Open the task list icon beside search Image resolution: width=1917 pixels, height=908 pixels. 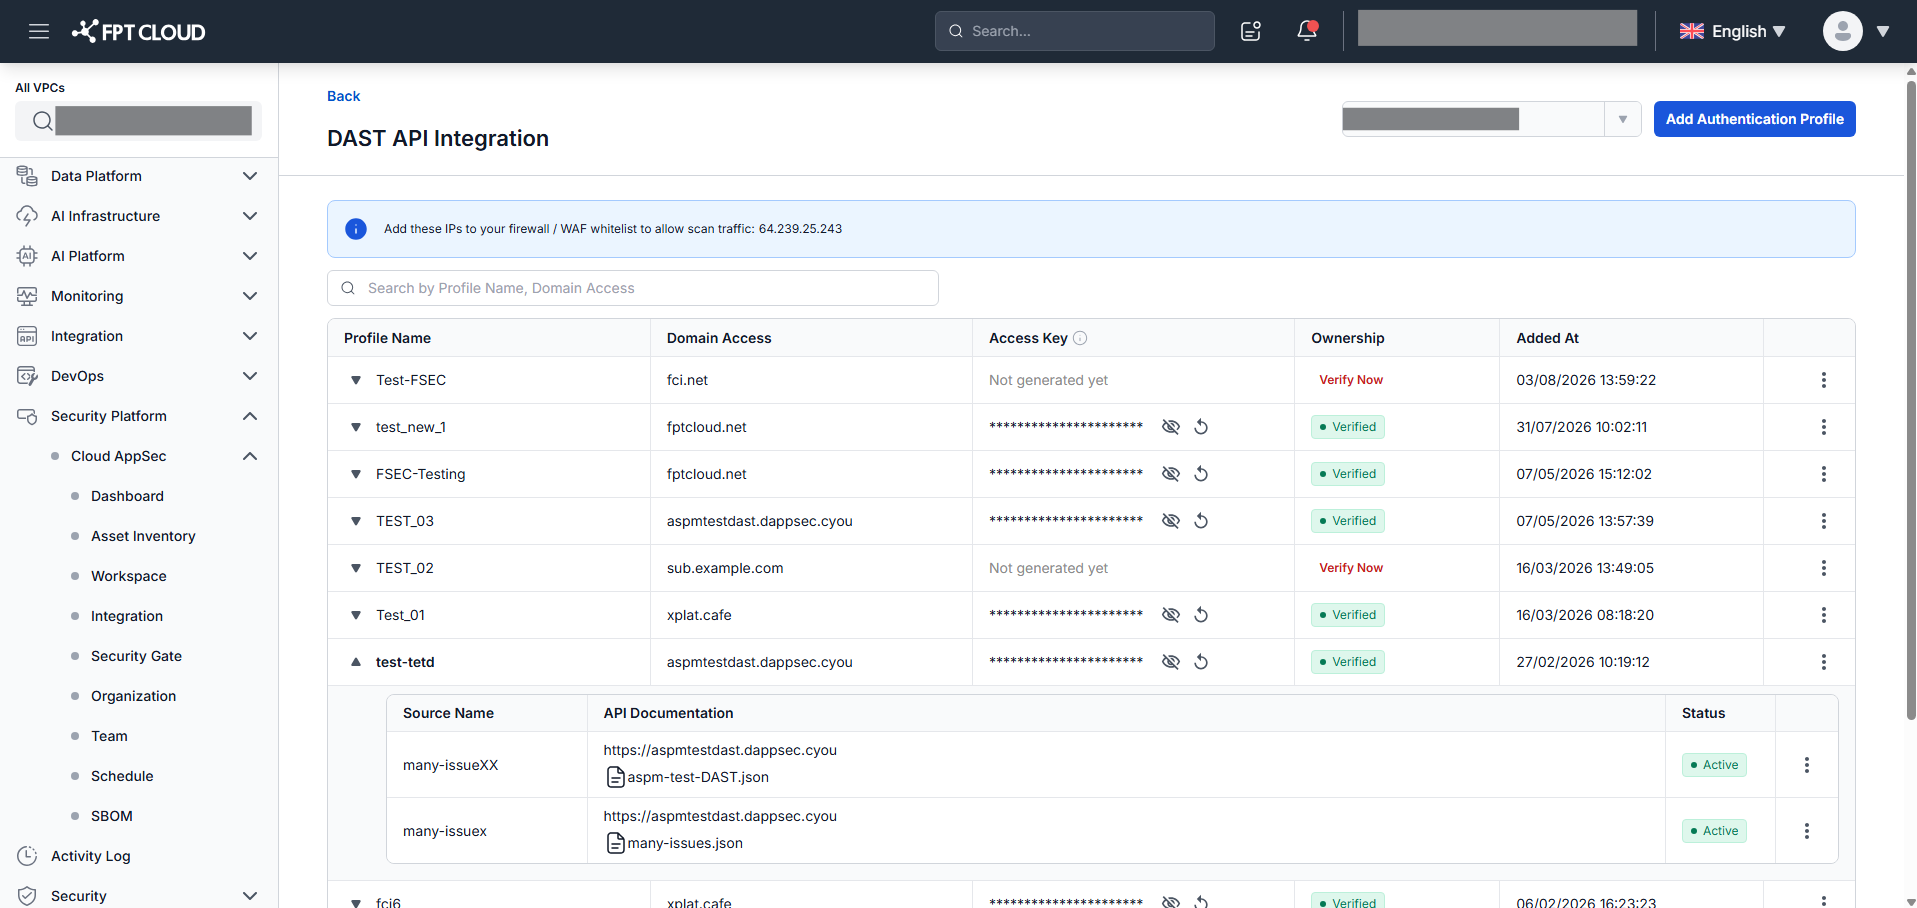[1251, 31]
